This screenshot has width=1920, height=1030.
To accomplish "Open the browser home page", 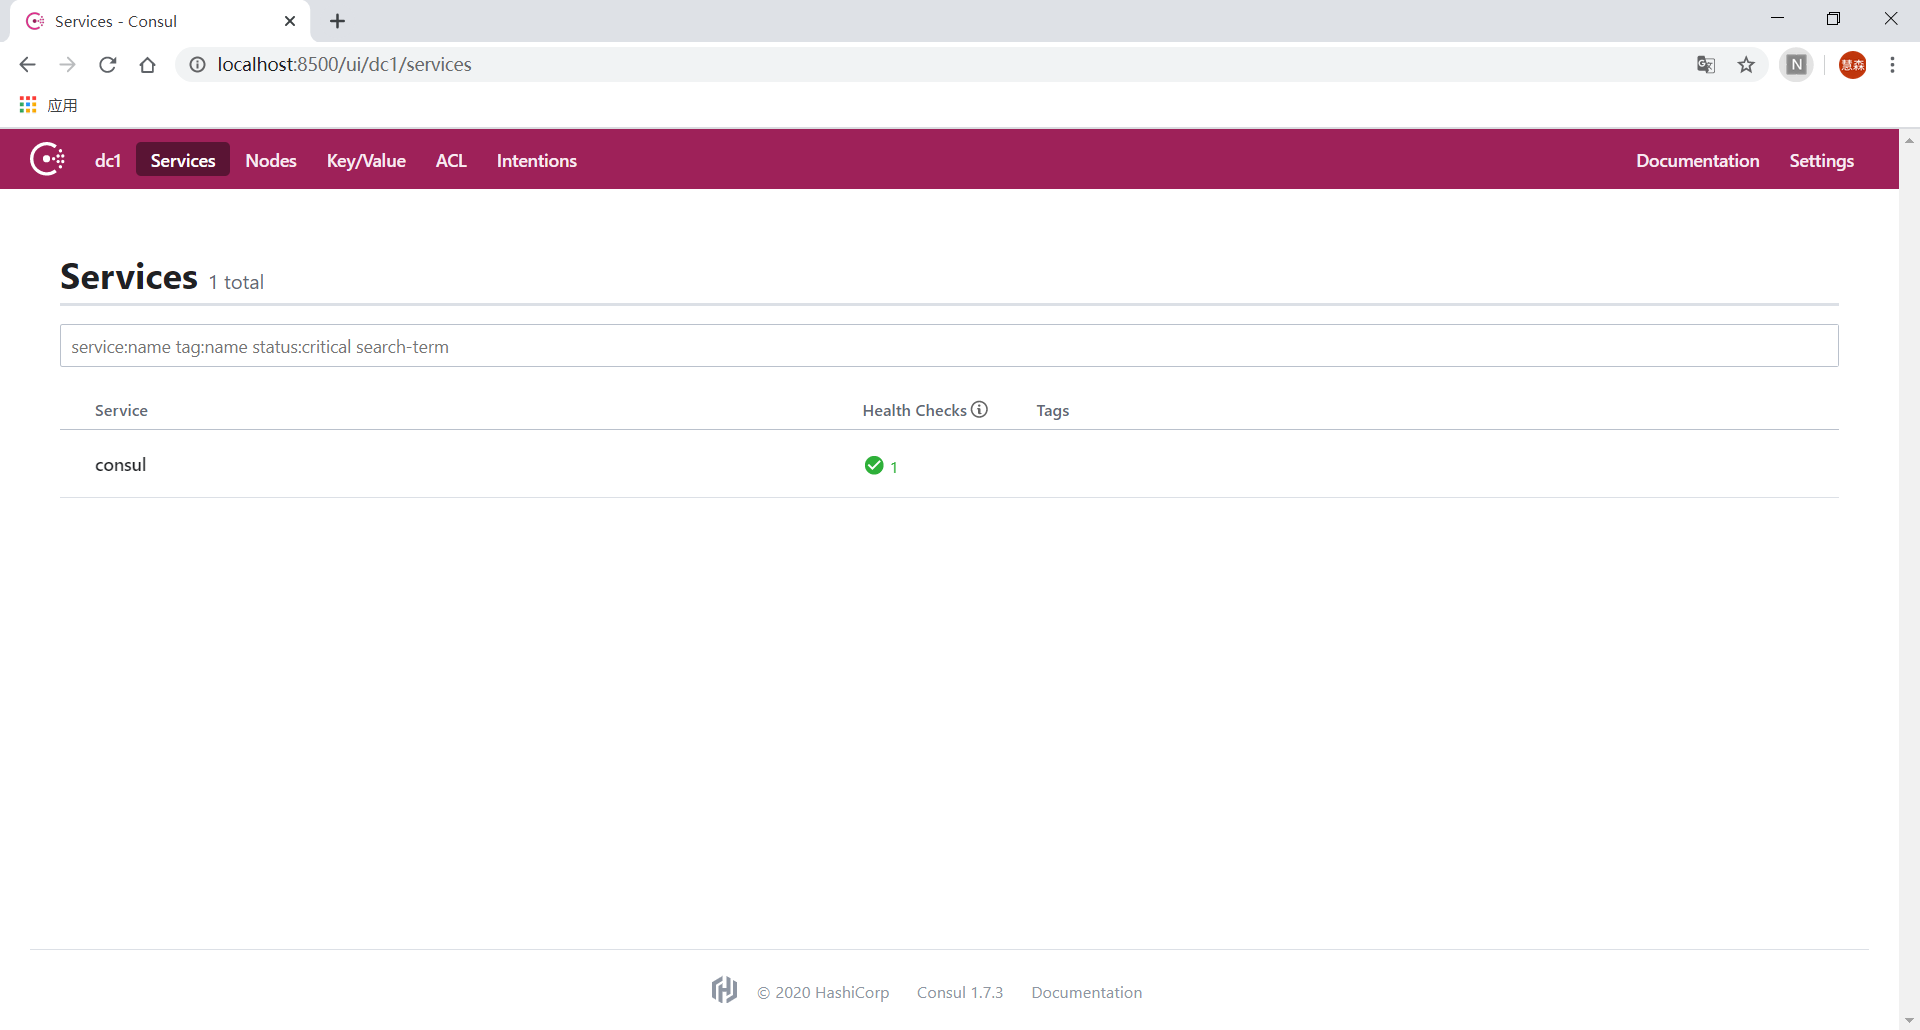I will click(x=148, y=65).
